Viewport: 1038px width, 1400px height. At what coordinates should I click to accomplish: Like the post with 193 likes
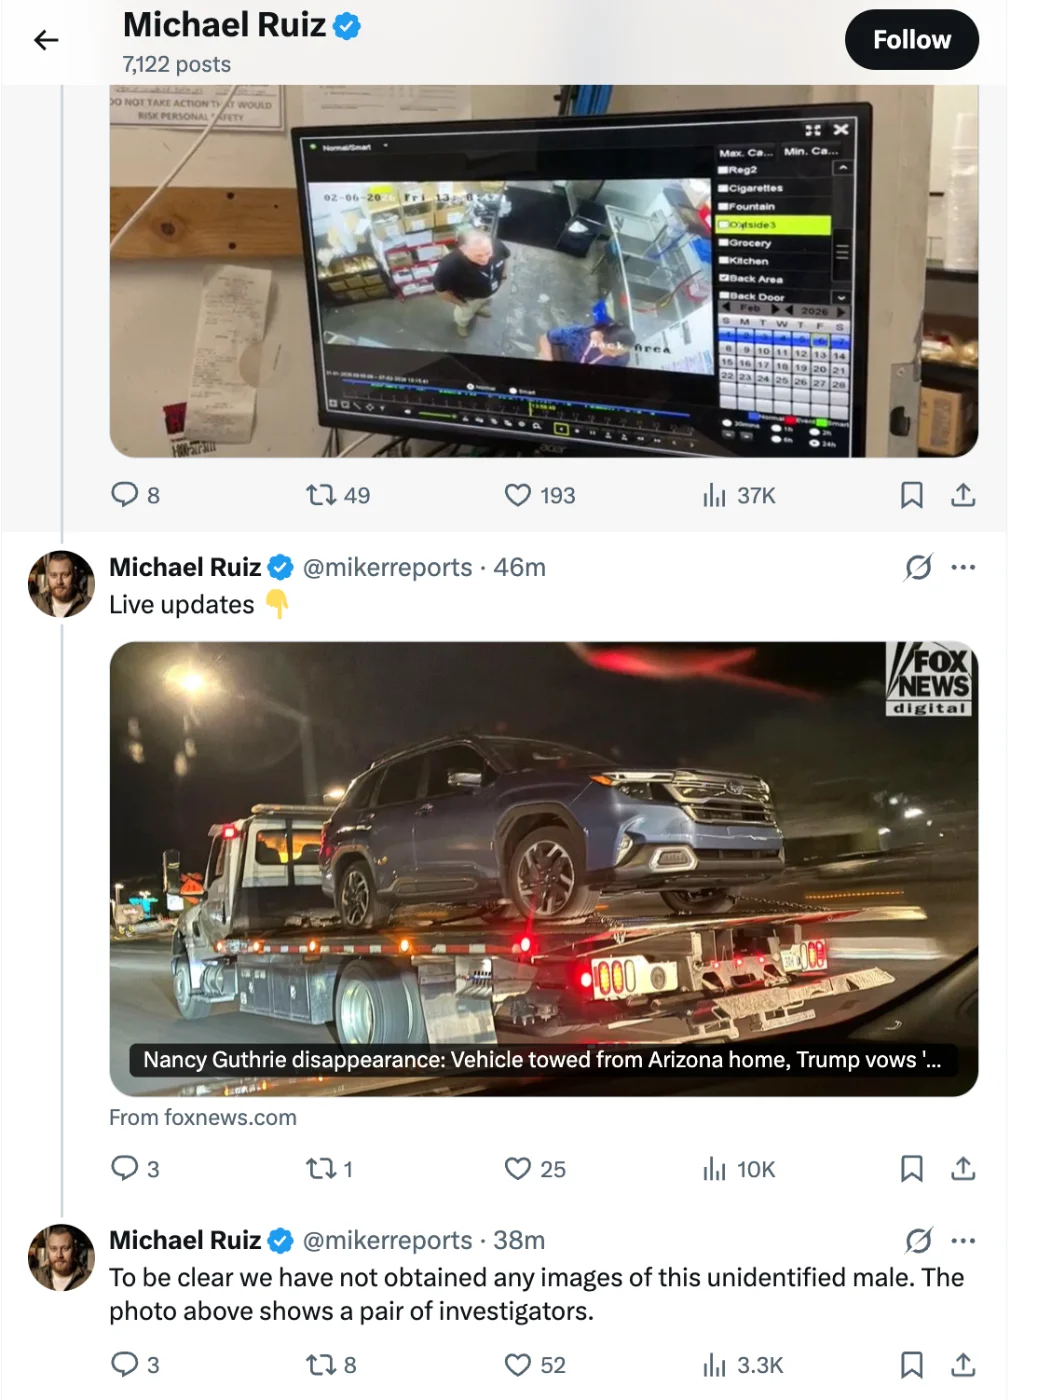(x=518, y=495)
